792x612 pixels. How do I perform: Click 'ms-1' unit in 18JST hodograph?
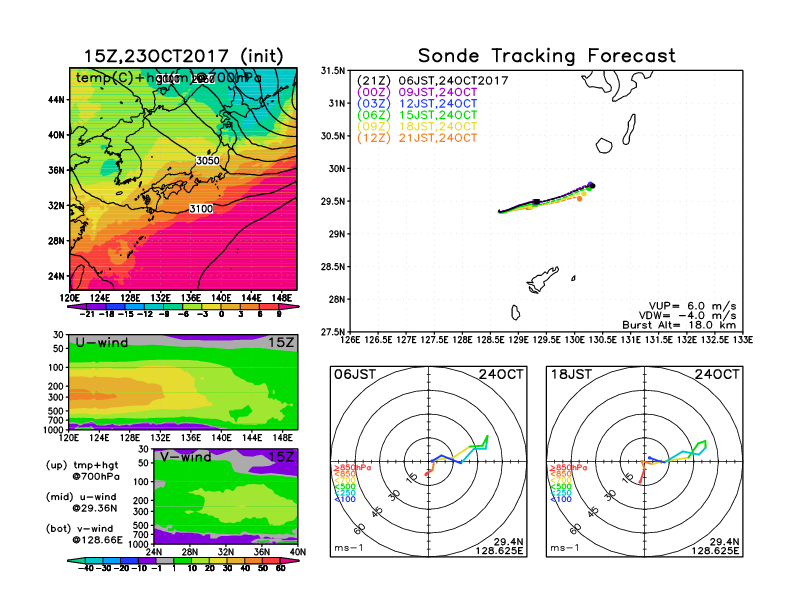[x=565, y=548]
